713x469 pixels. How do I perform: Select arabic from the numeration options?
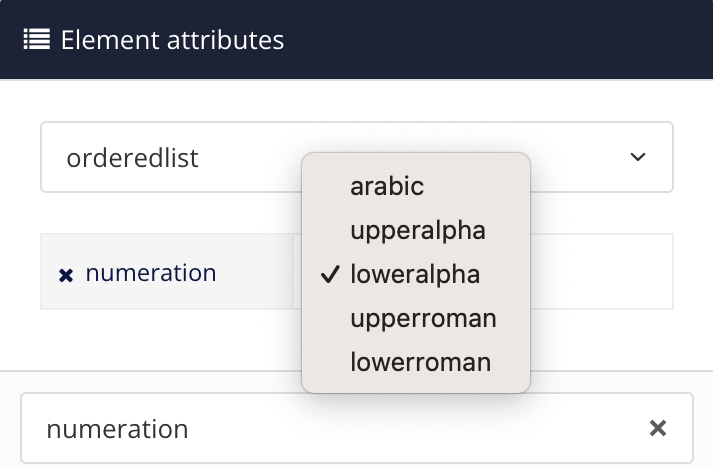(387, 186)
